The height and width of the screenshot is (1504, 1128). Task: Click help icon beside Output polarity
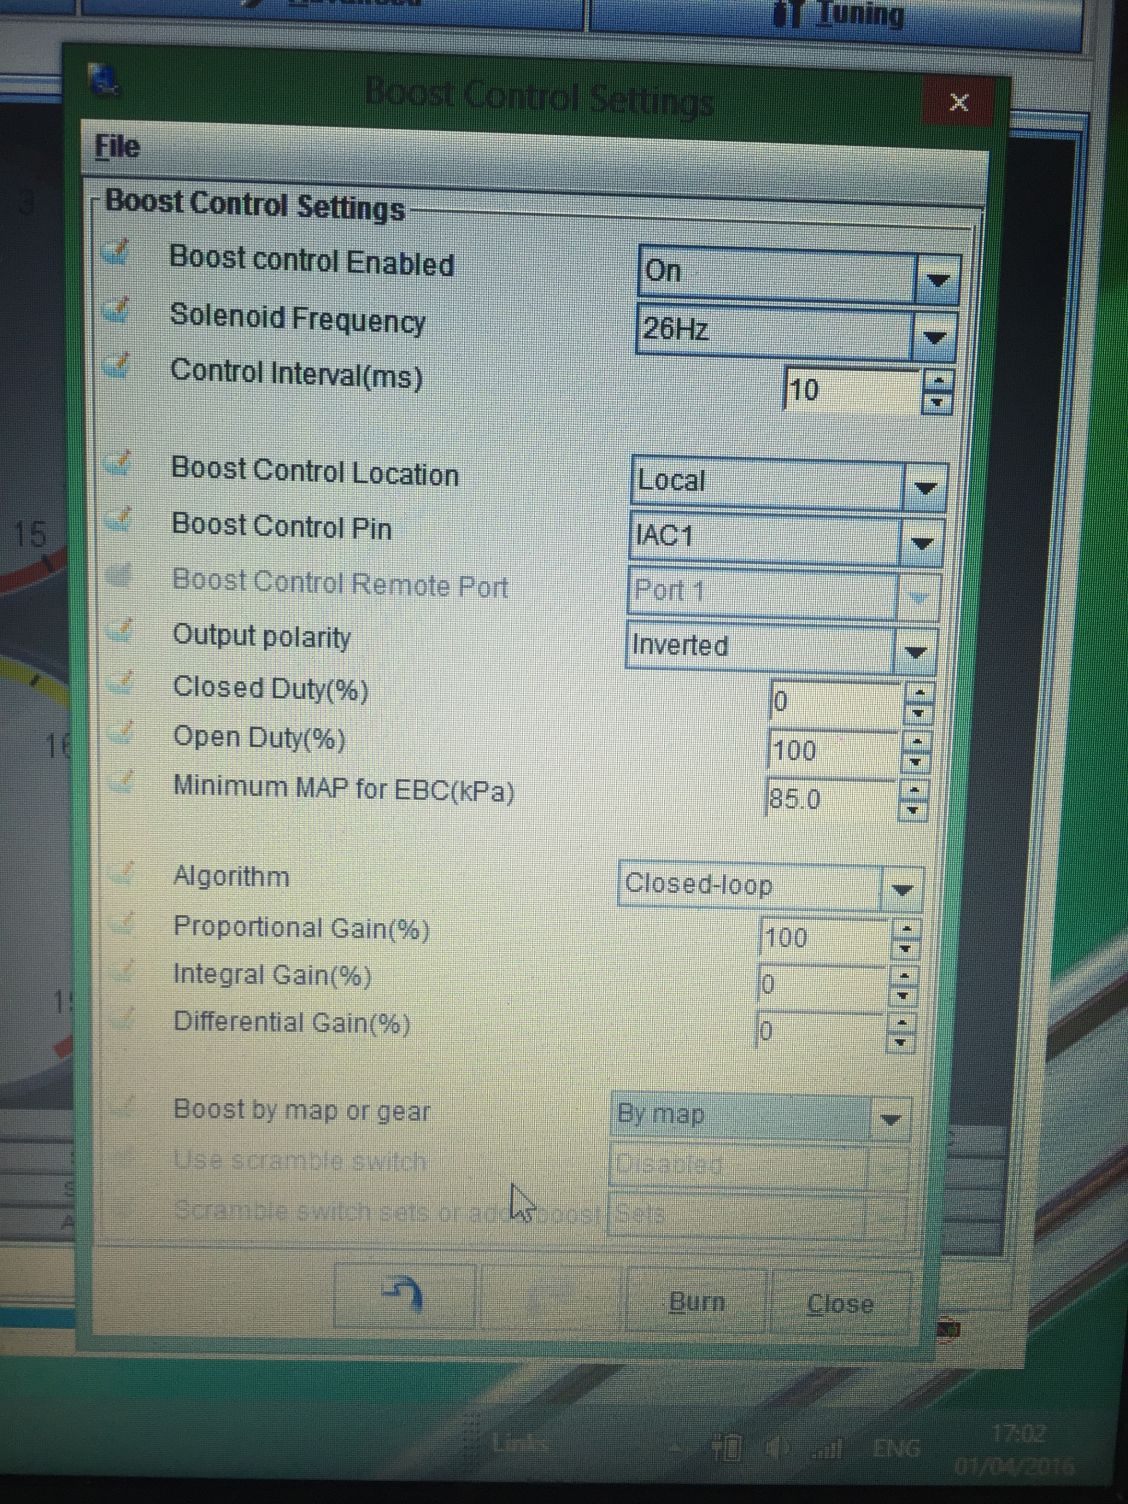[120, 630]
